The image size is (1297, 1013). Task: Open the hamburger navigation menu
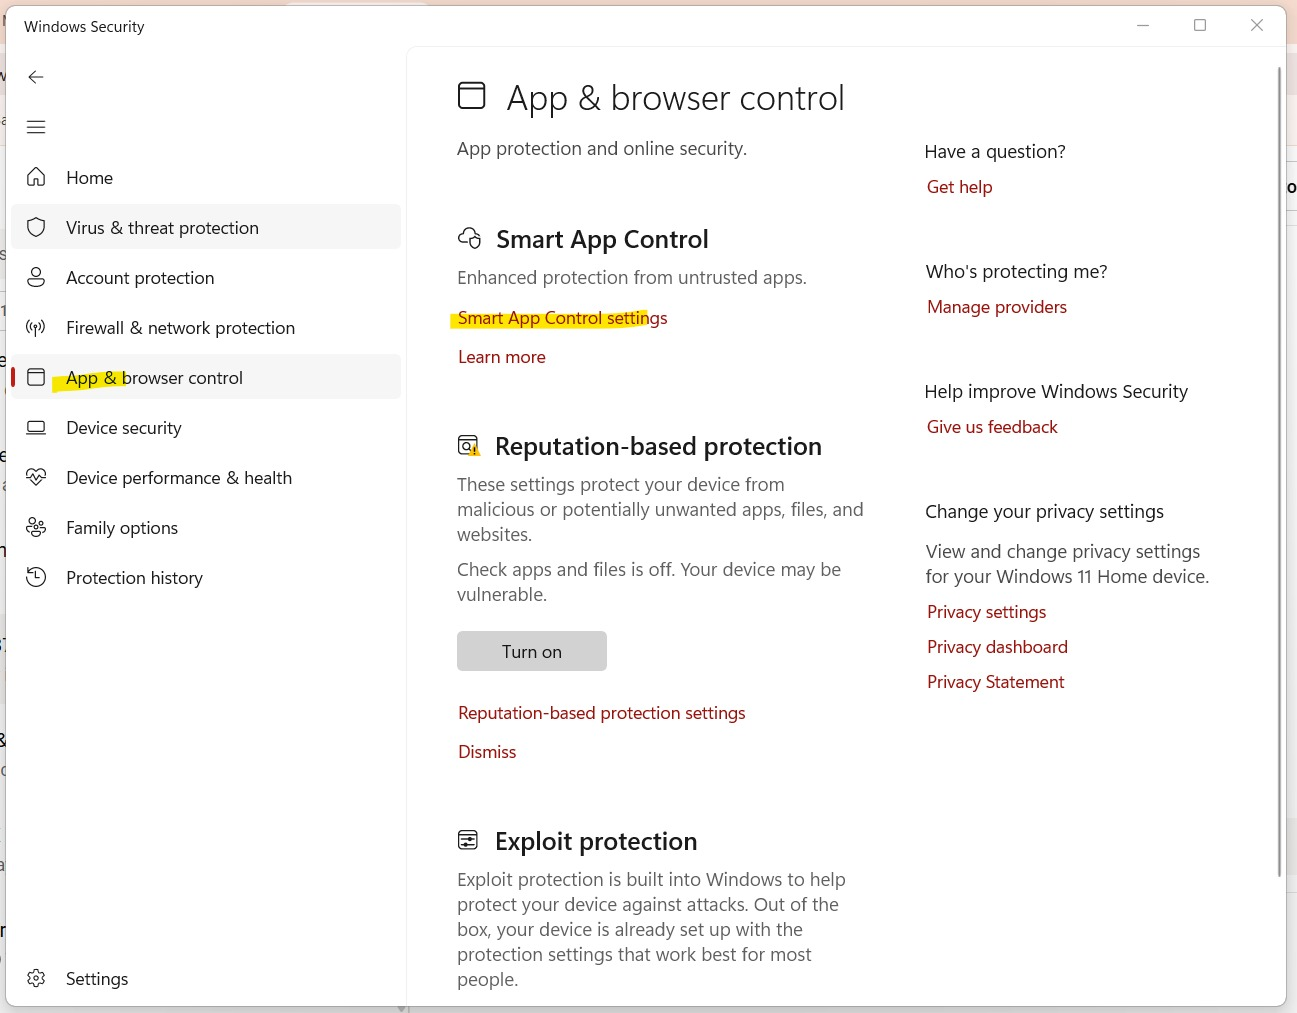(x=36, y=127)
